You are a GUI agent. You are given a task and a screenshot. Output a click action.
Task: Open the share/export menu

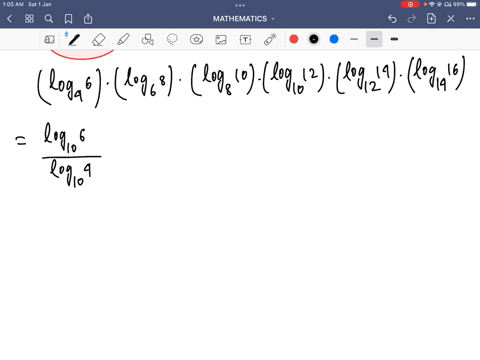[x=88, y=19]
